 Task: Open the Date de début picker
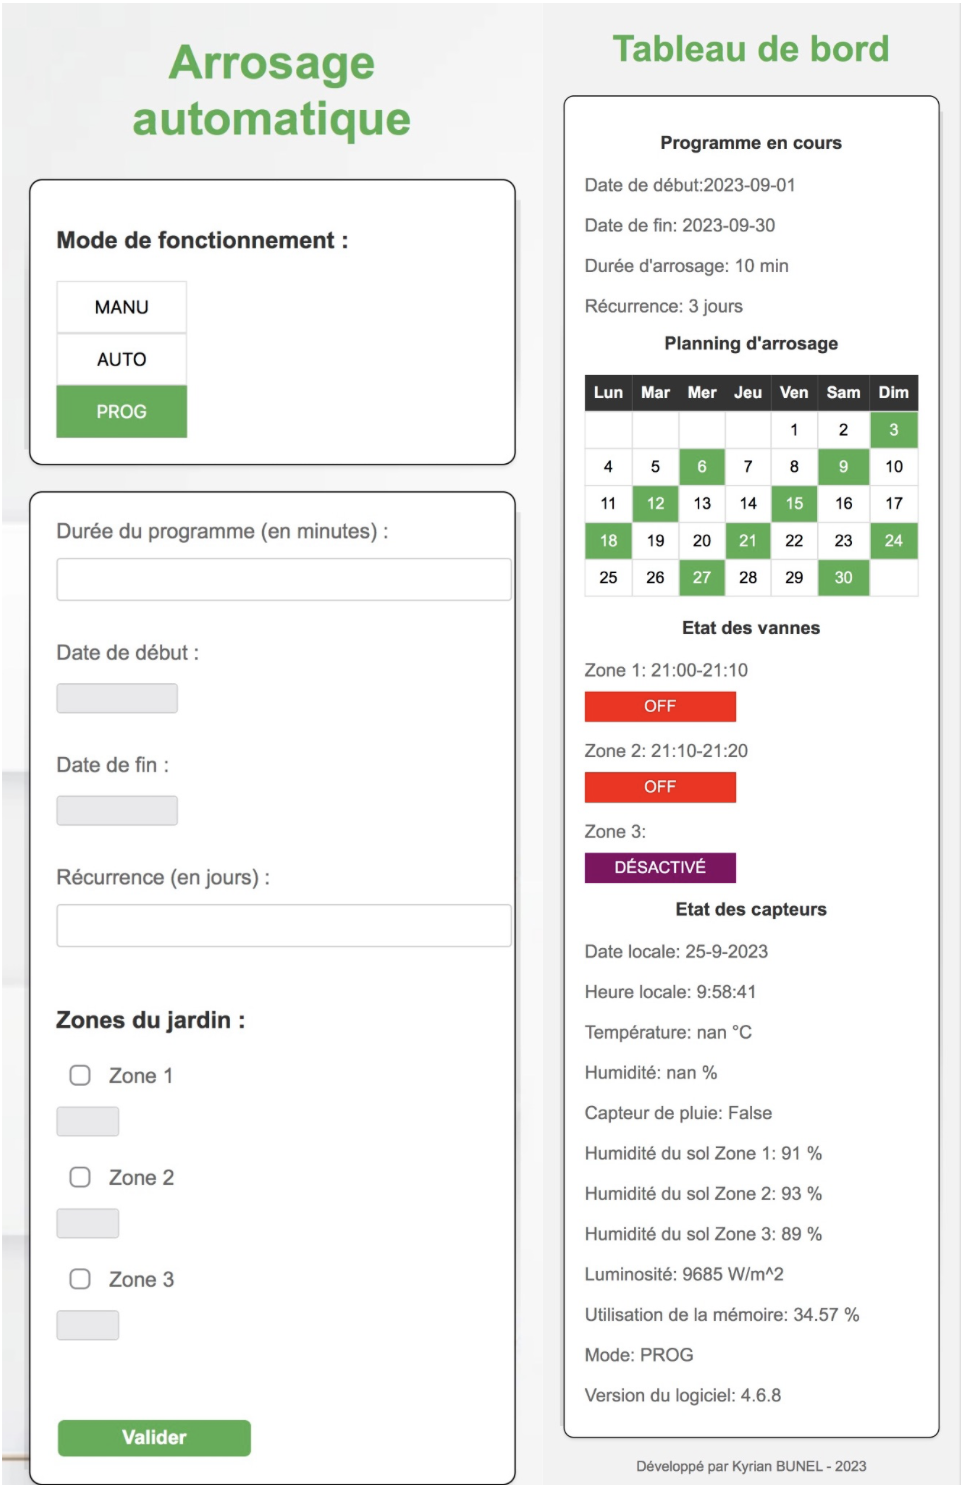pos(117,698)
